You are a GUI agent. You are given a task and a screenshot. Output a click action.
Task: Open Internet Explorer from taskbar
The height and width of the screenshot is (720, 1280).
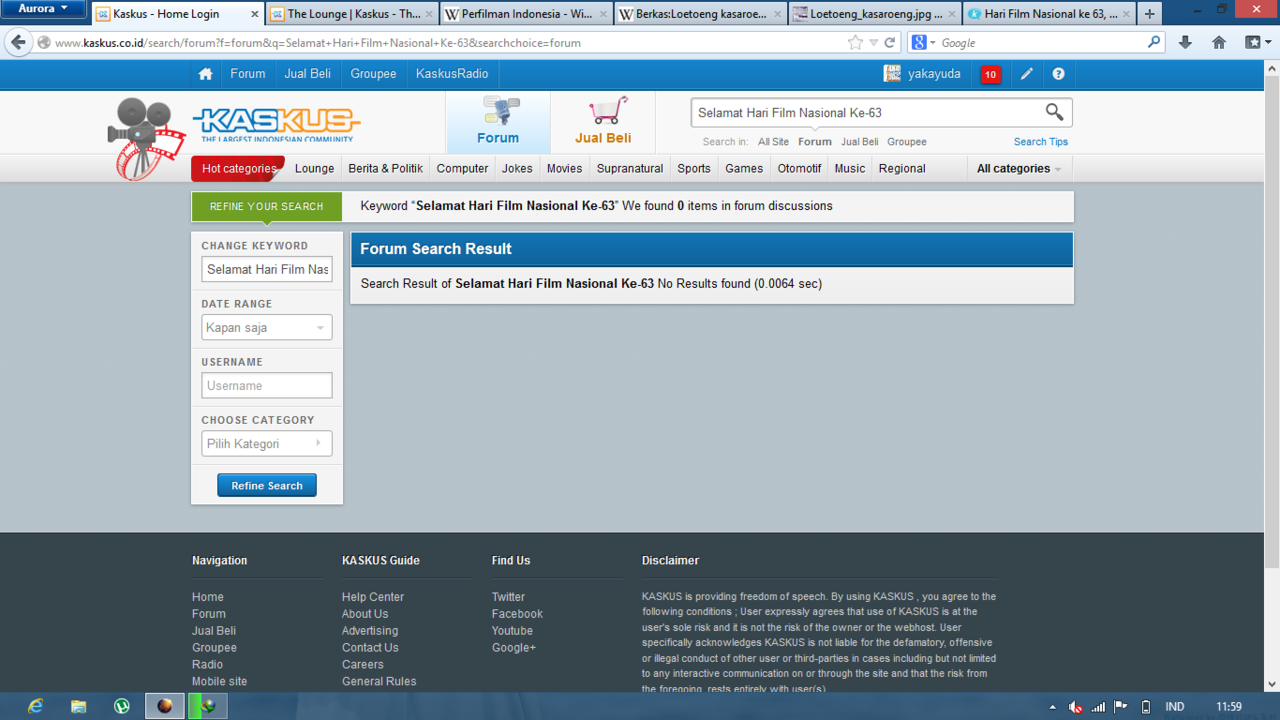tap(35, 706)
